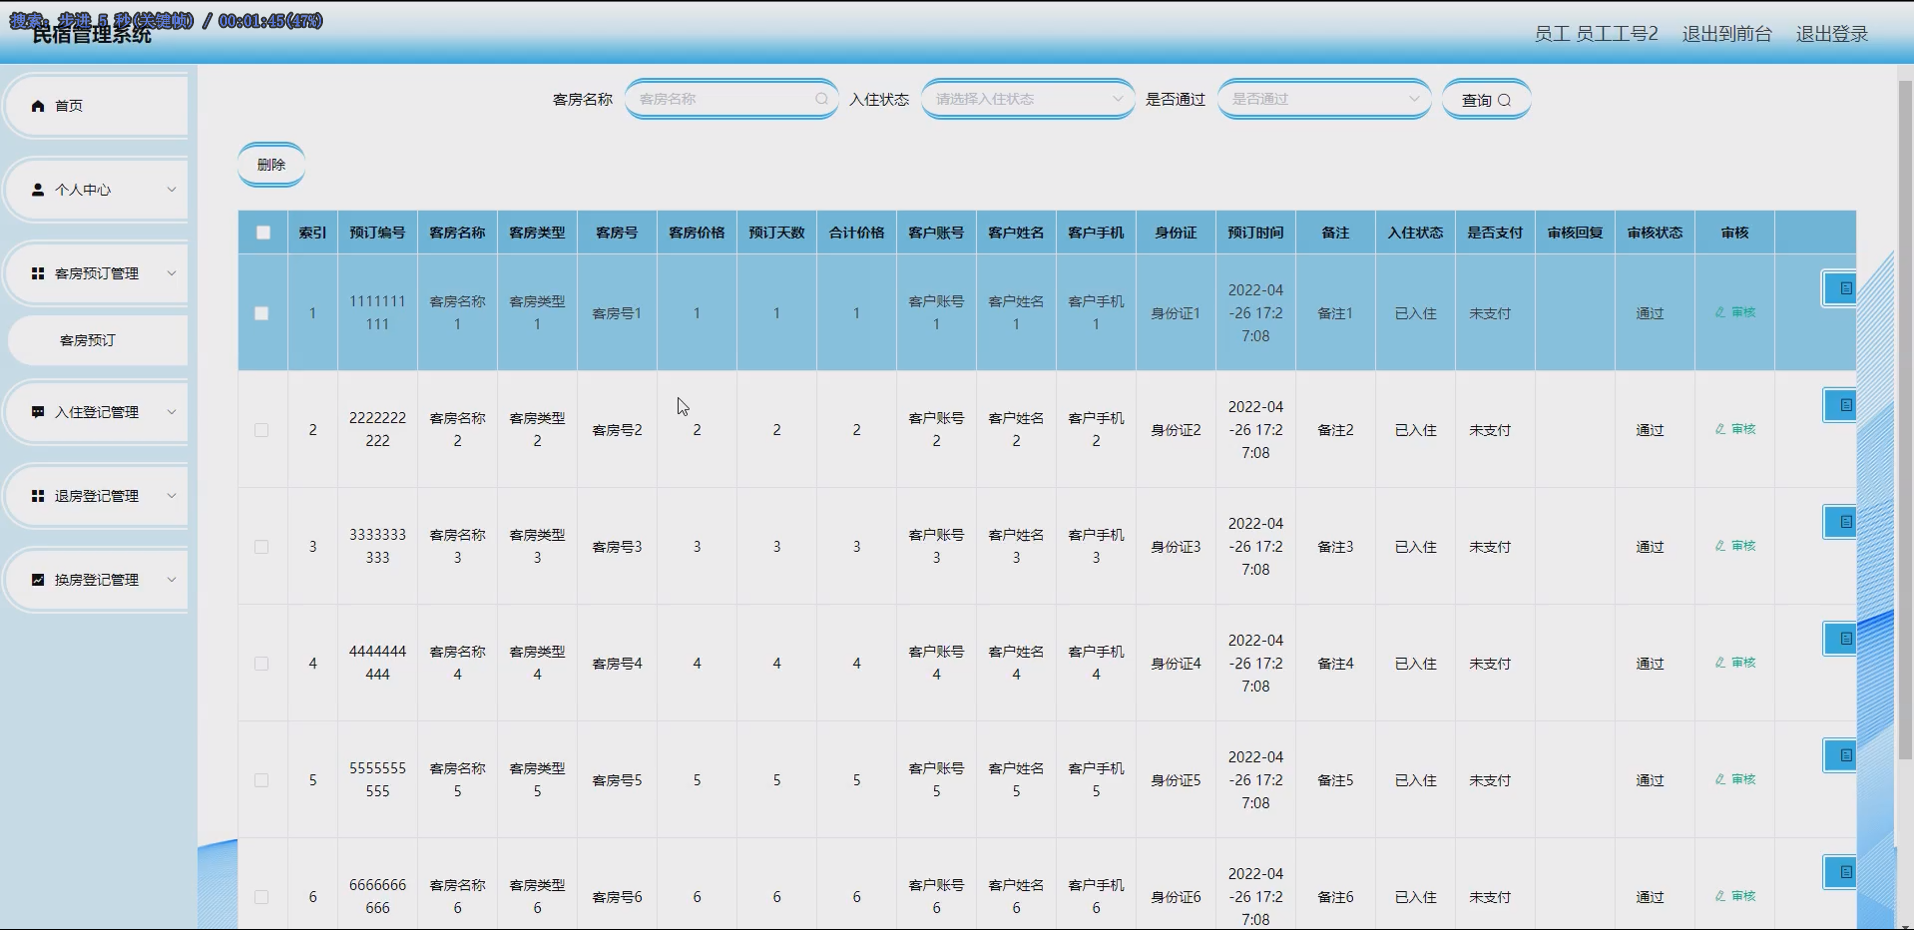Click the chart icon of 换房登记管理
Viewport: 1914px width, 930px height.
click(x=38, y=580)
